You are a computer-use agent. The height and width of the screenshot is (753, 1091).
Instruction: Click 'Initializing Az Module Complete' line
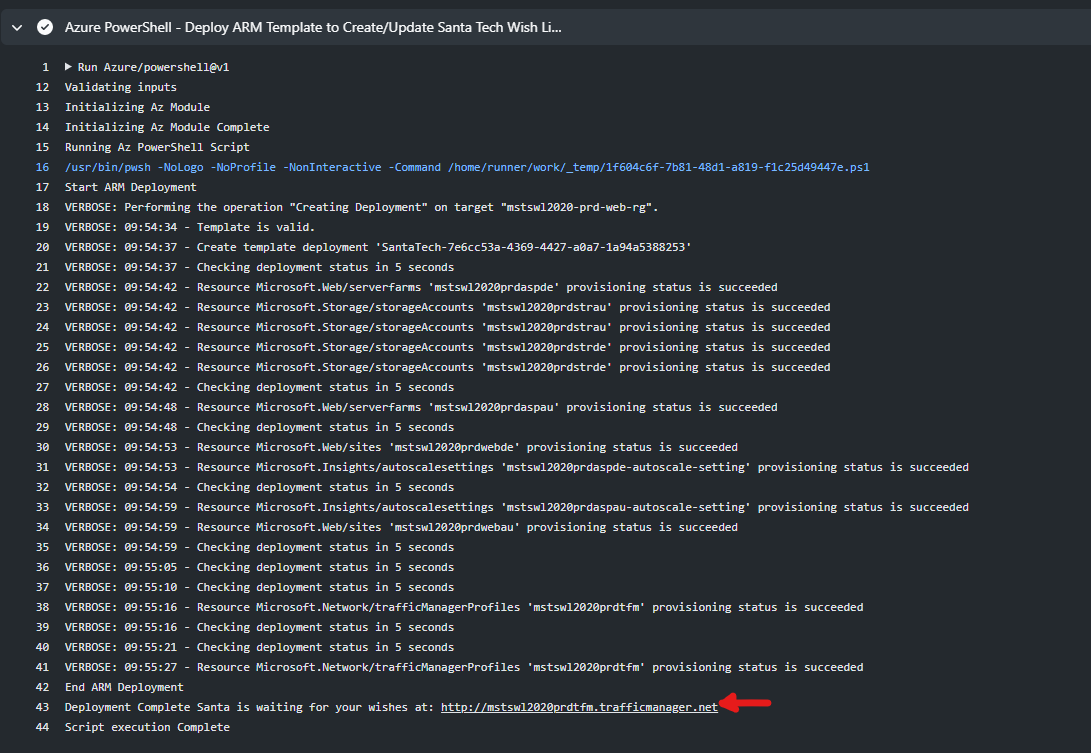click(167, 127)
